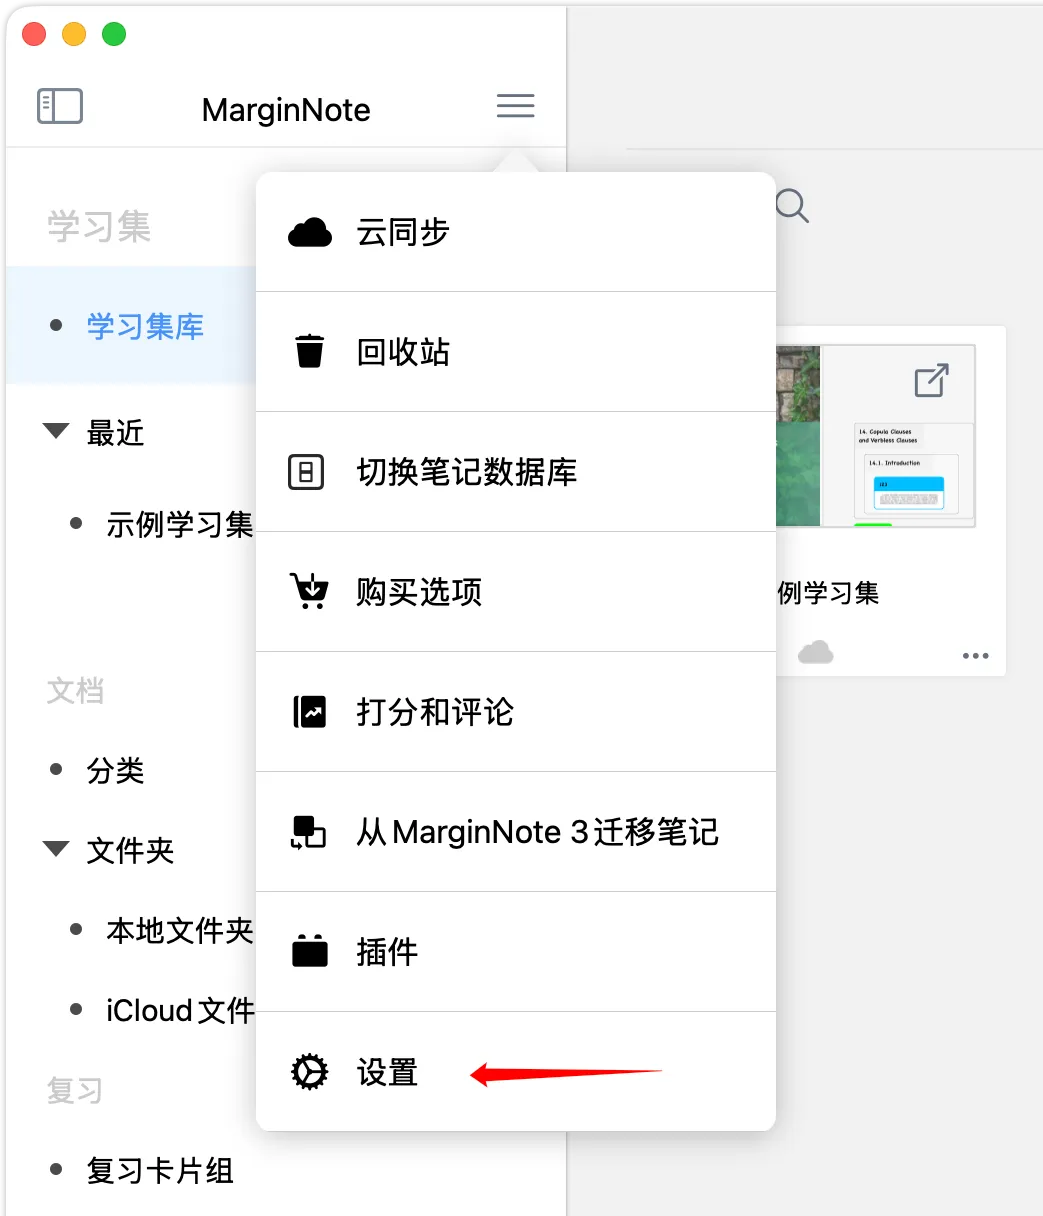The height and width of the screenshot is (1216, 1043).
Task: Click the cloud status icon on the card
Action: 816,653
